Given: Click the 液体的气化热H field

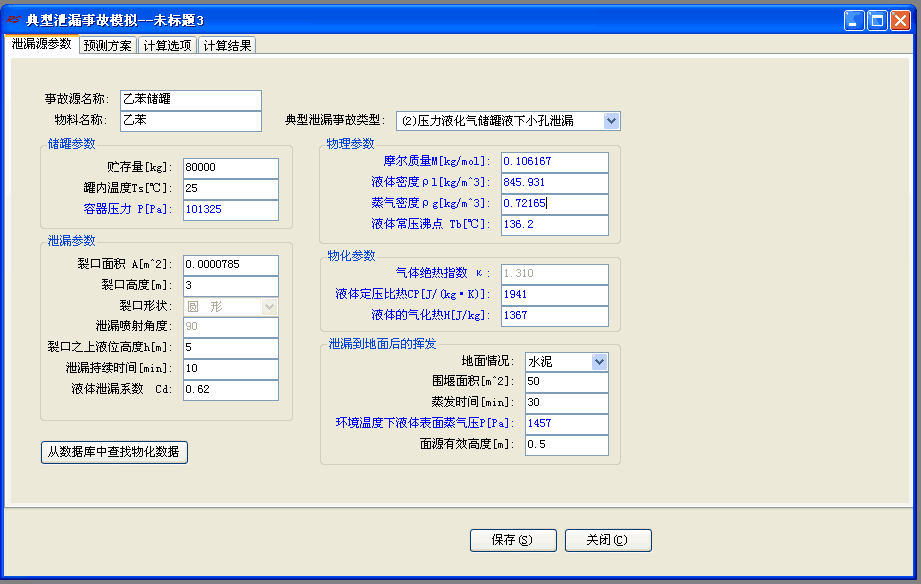Looking at the screenshot, I should coord(554,316).
